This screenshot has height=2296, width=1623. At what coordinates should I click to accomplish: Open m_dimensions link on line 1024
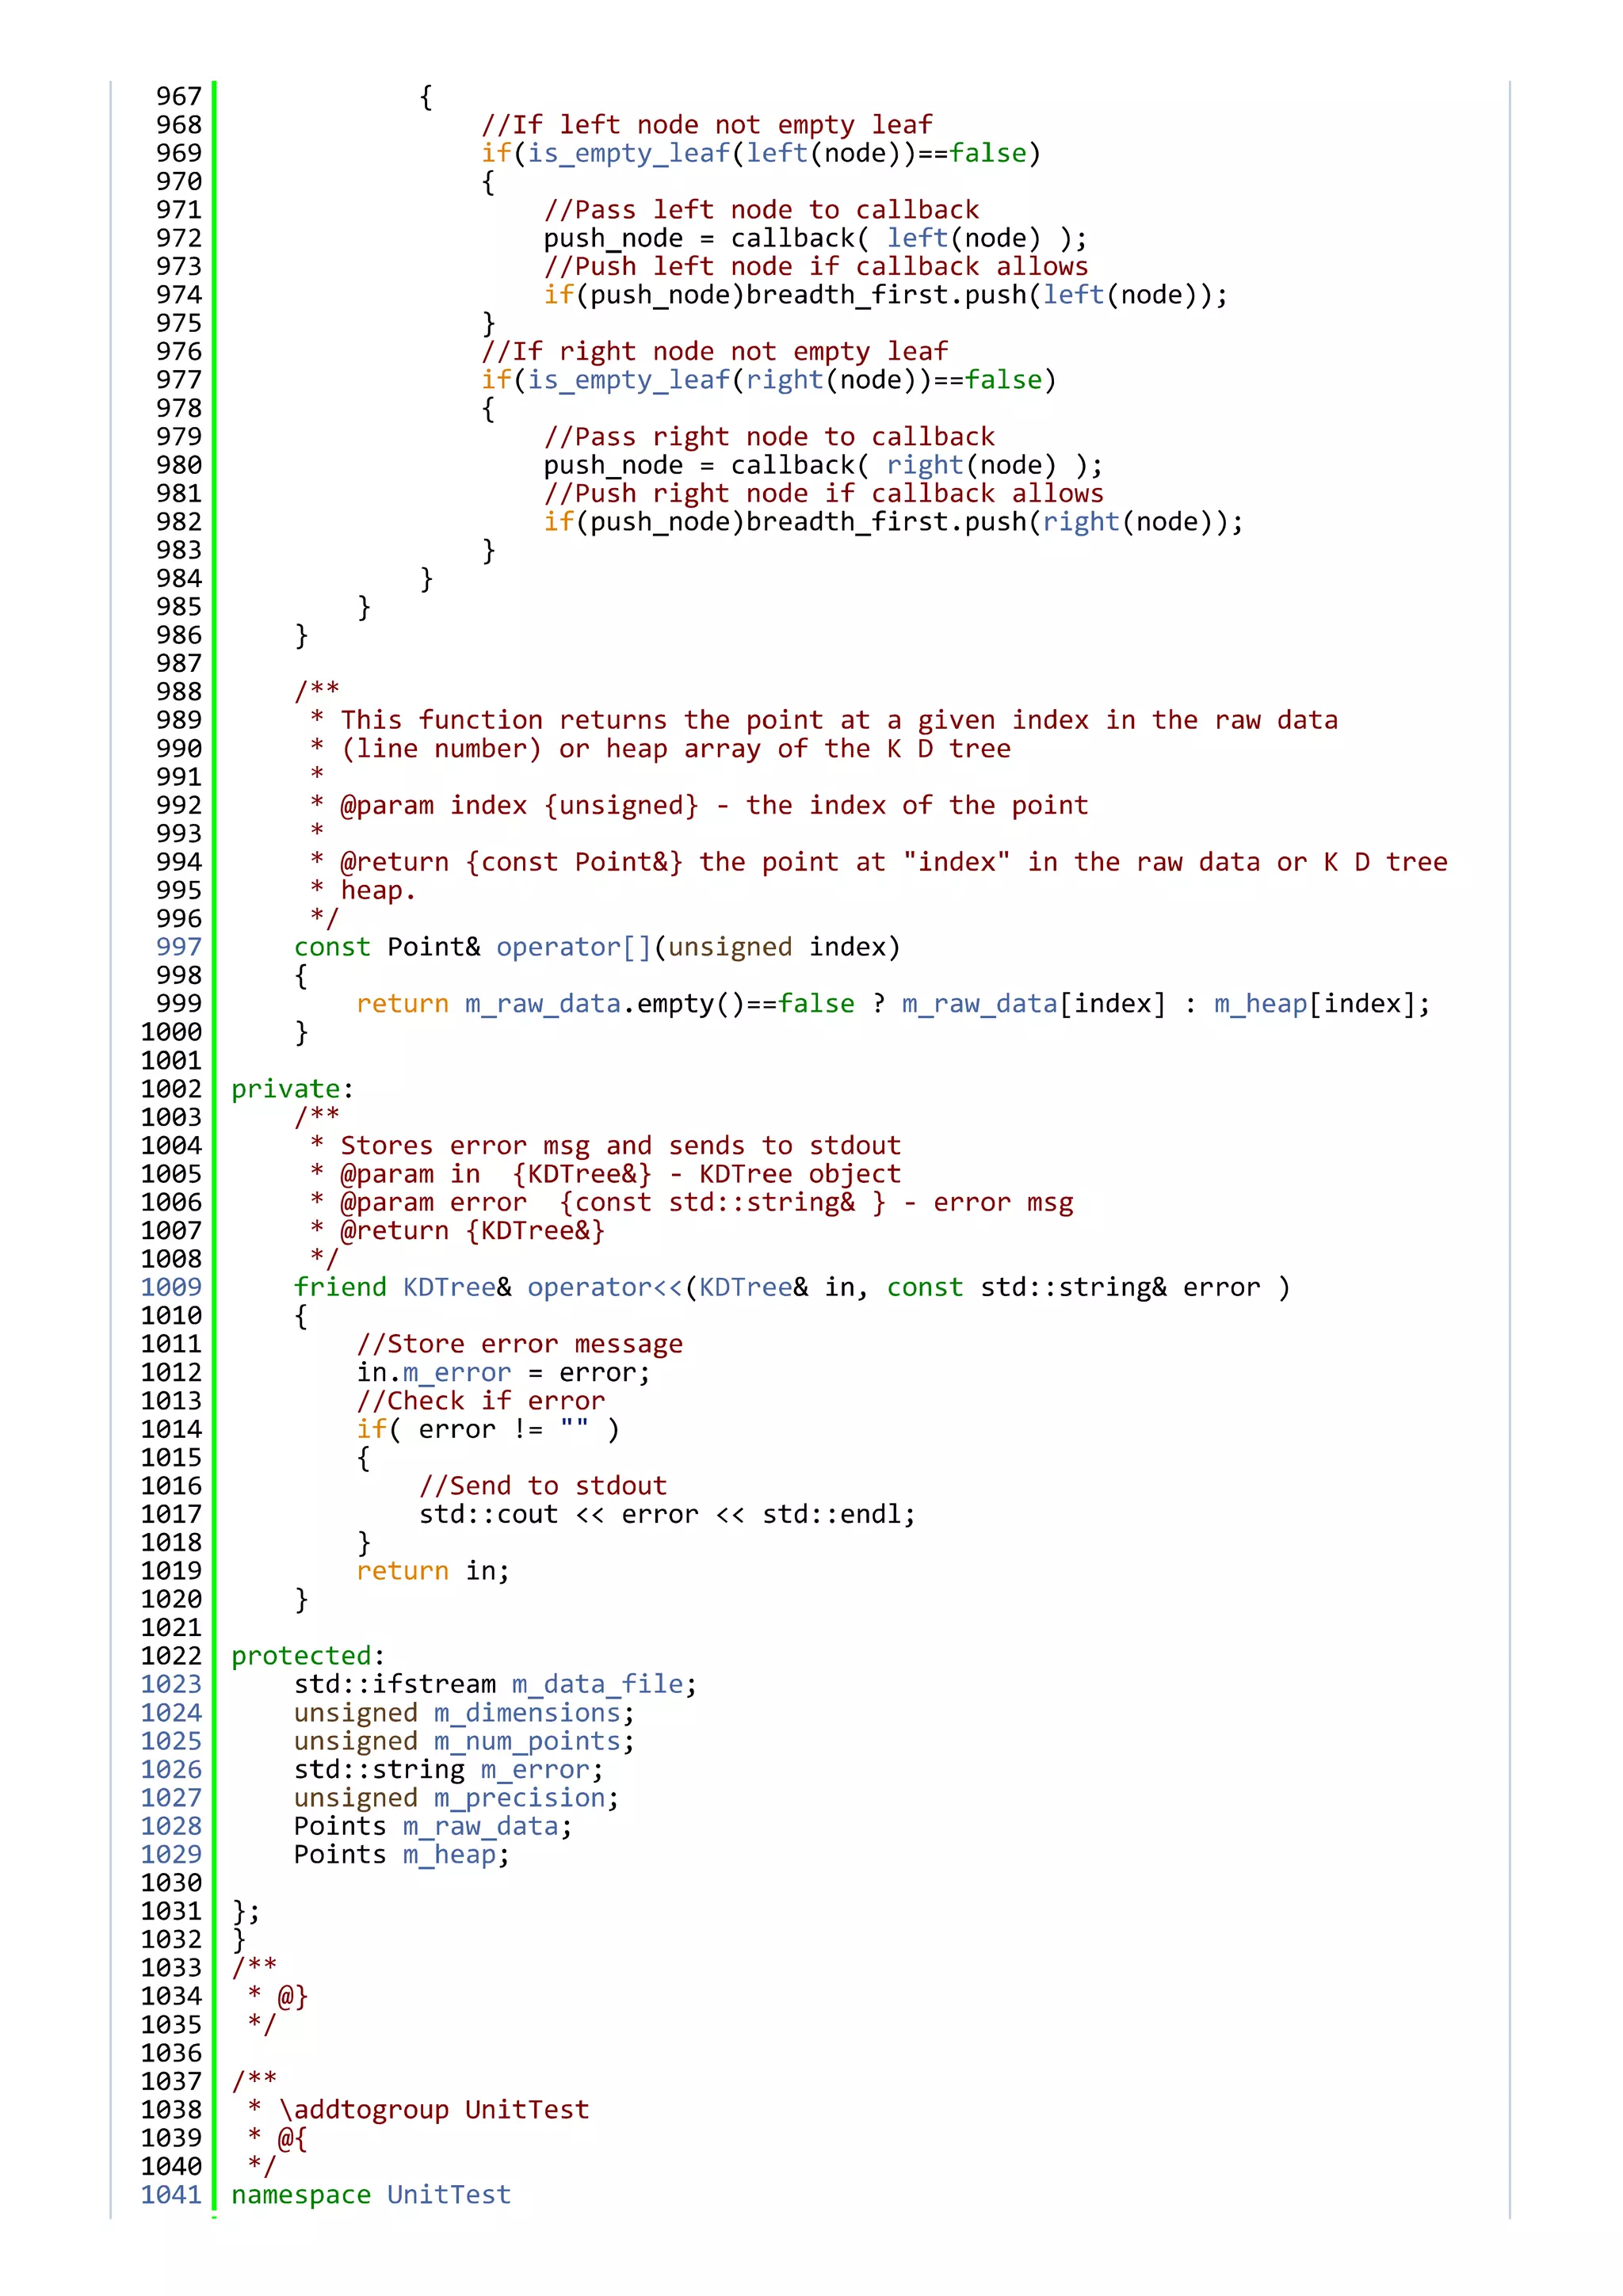[527, 1712]
